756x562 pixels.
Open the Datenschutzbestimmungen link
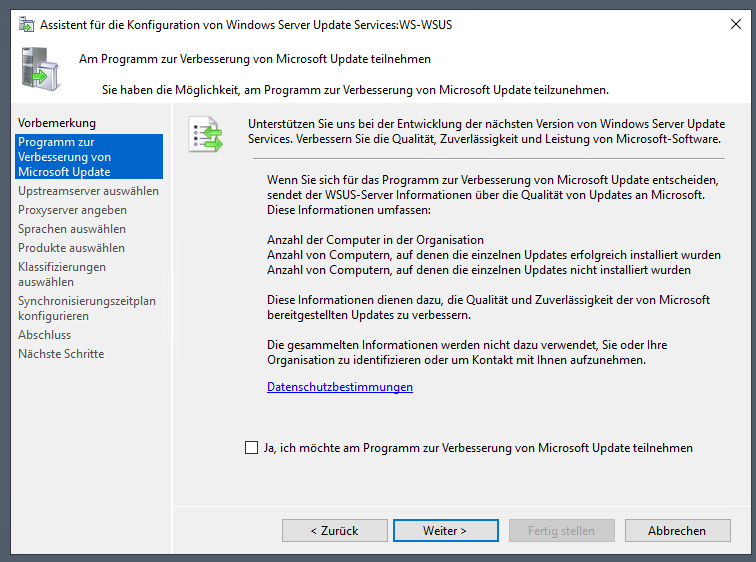pyautogui.click(x=340, y=387)
